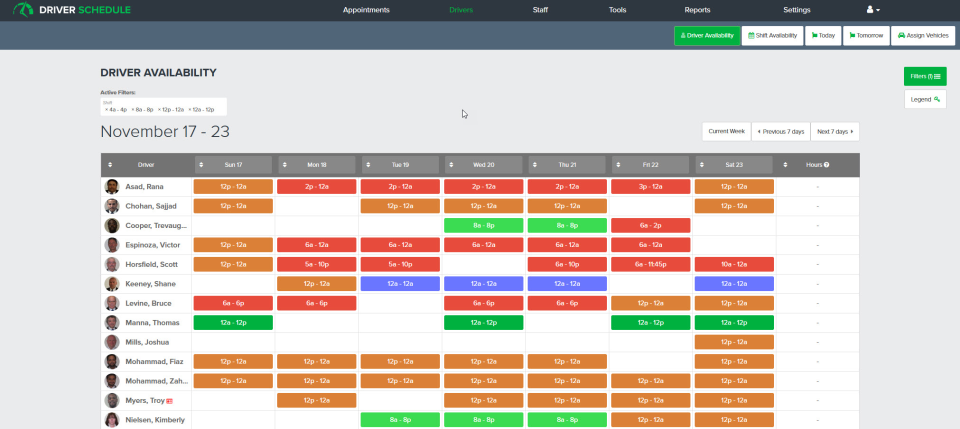
Task: Open the Reports menu
Action: tap(697, 10)
